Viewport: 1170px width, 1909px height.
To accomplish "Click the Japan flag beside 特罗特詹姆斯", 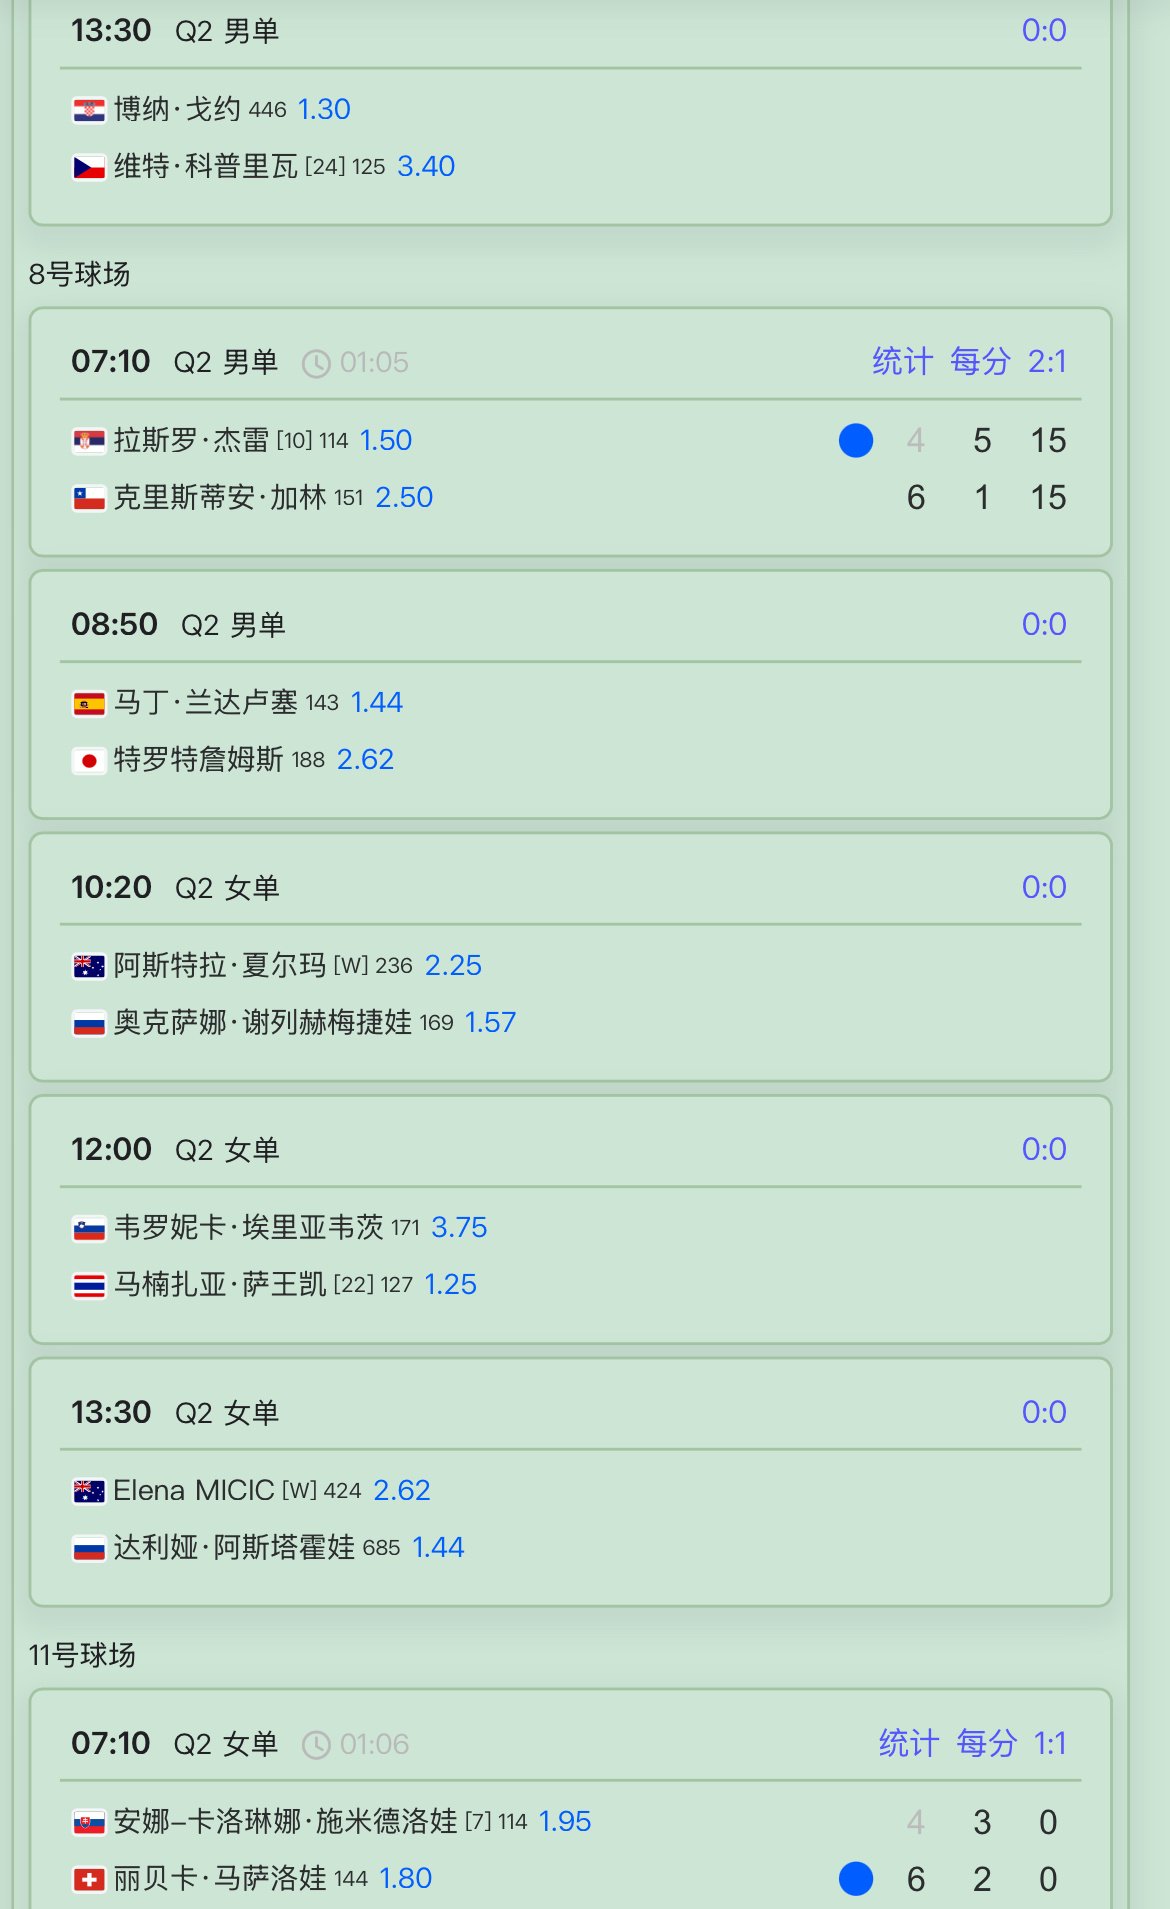I will [x=89, y=761].
